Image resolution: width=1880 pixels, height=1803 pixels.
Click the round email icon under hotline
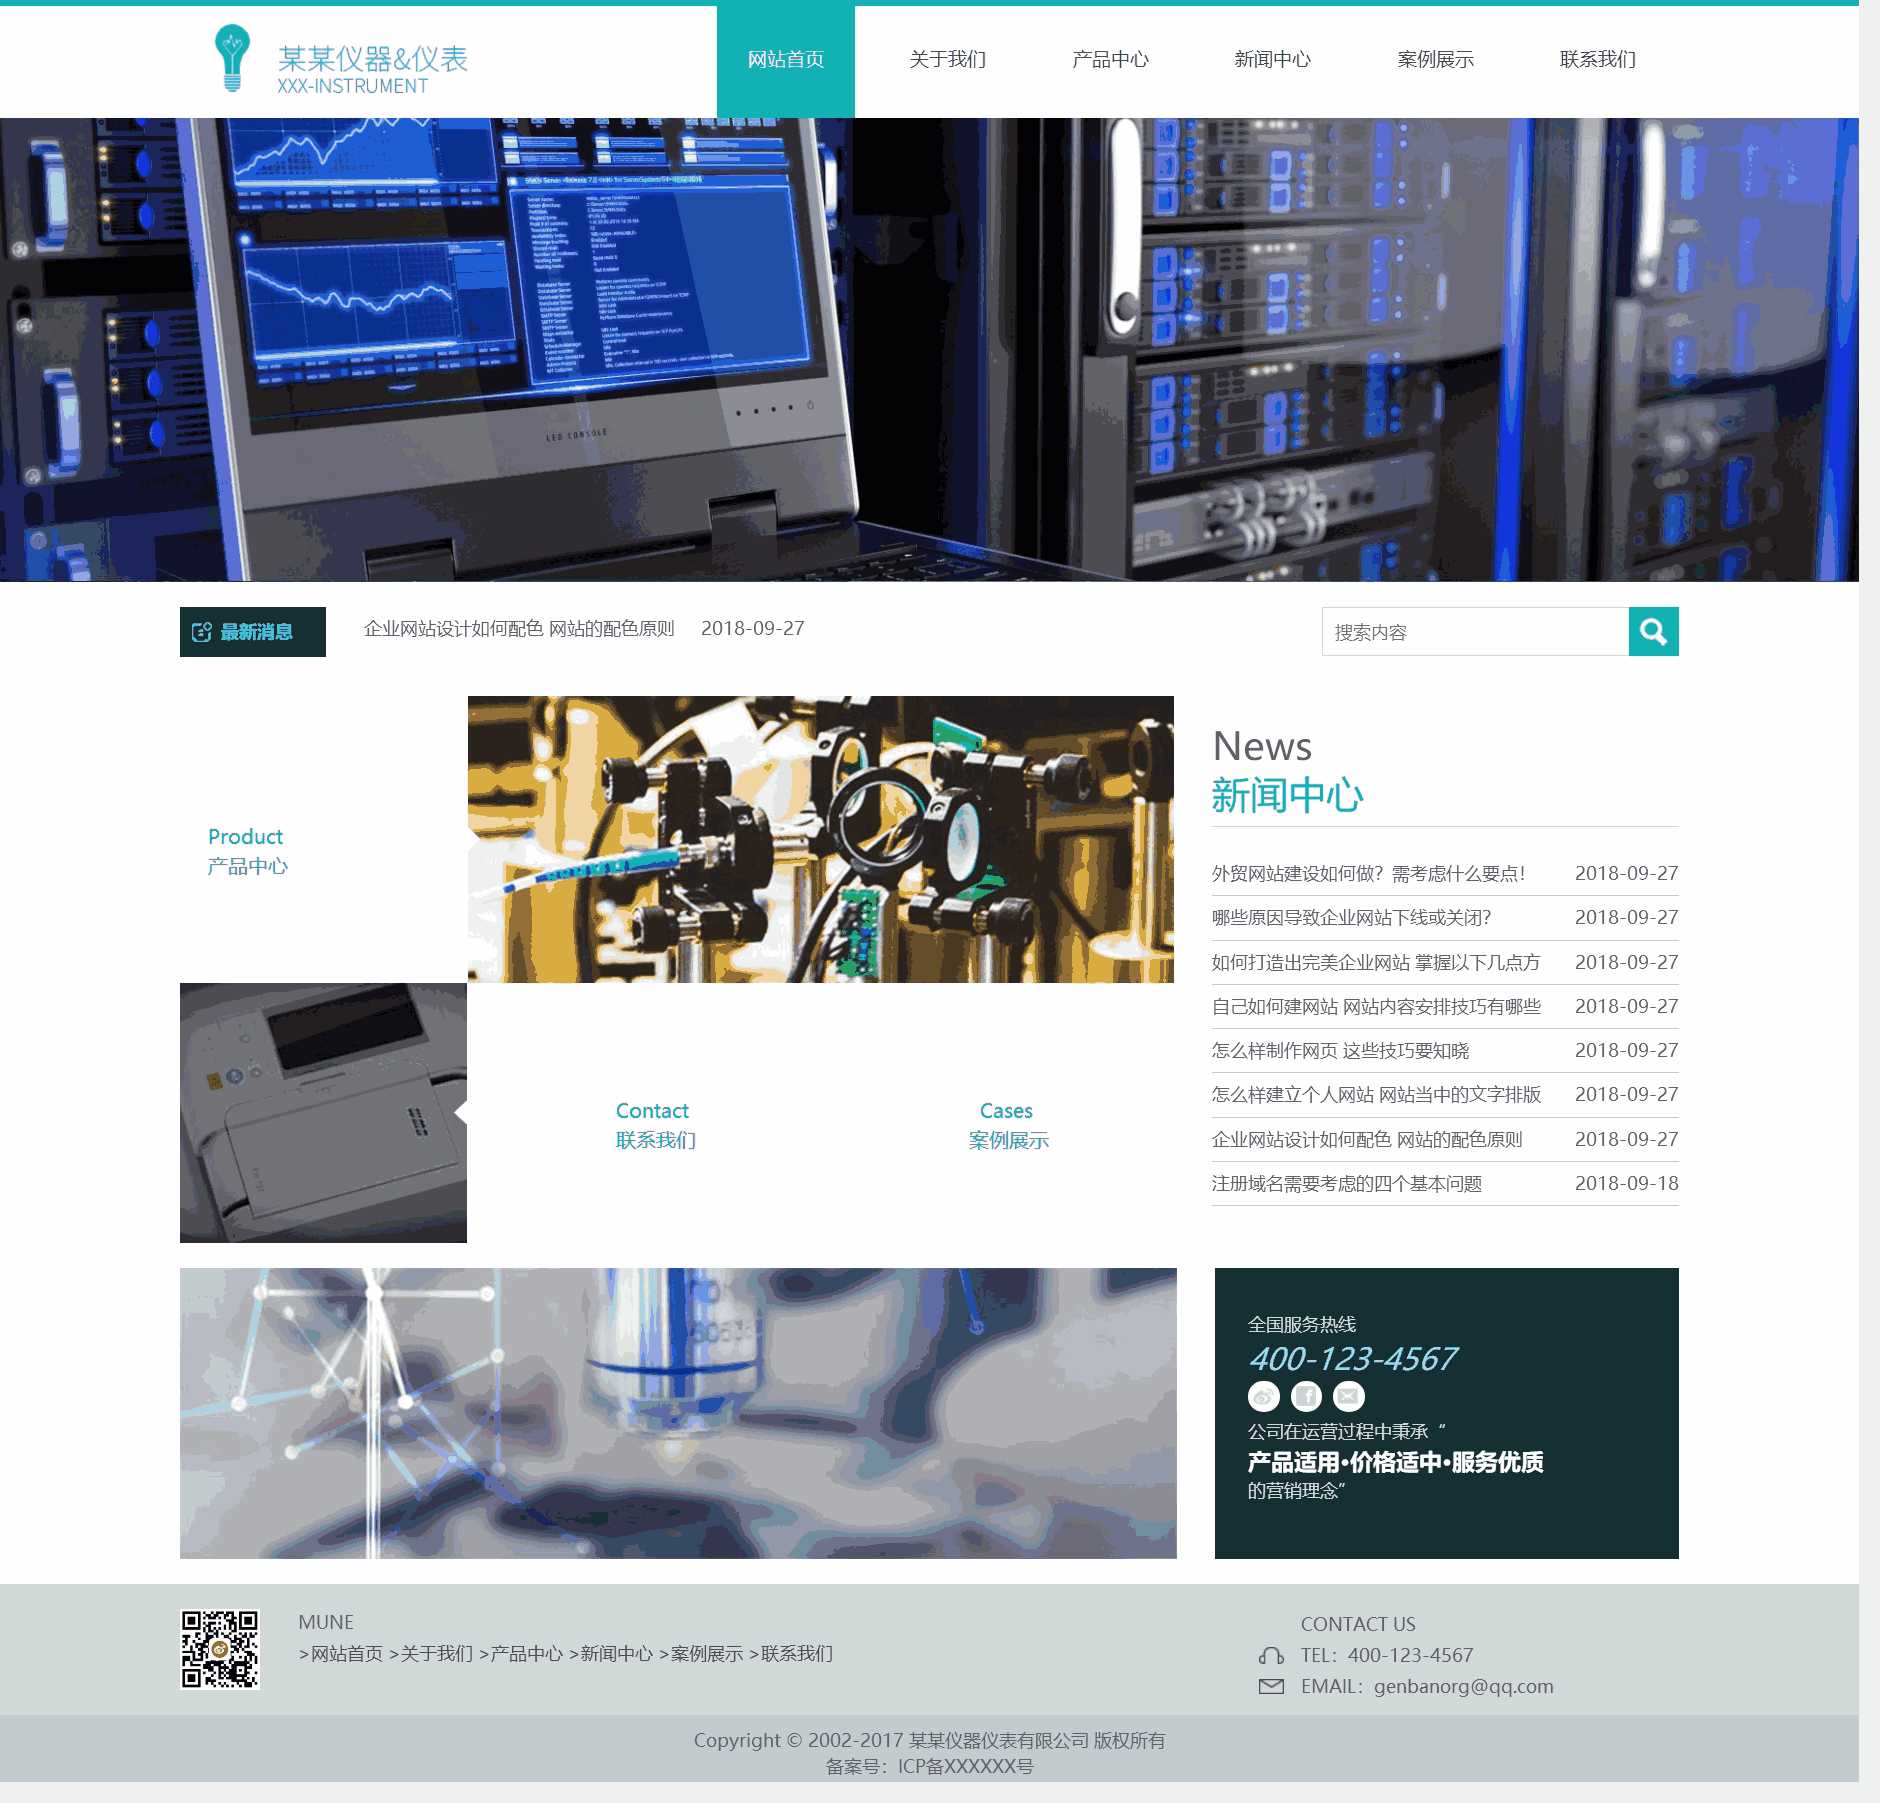coord(1348,1396)
